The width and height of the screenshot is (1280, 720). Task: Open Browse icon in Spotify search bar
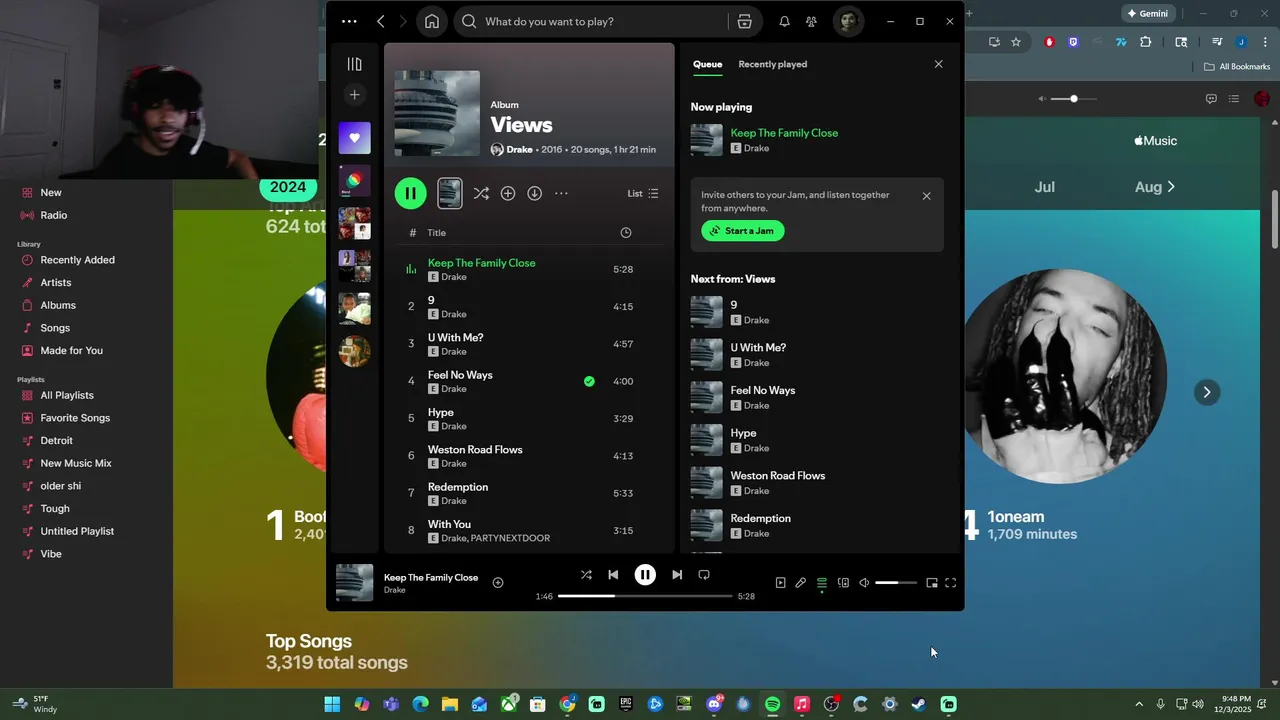point(744,21)
